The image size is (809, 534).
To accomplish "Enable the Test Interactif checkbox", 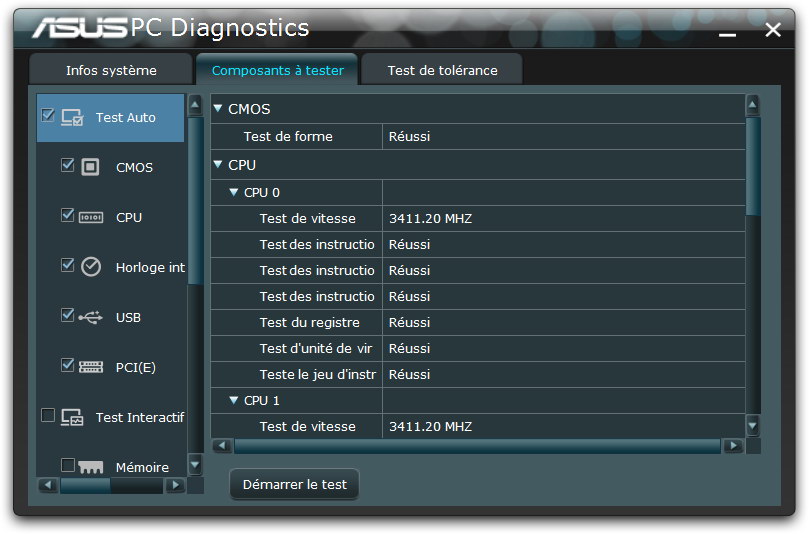I will tap(48, 415).
